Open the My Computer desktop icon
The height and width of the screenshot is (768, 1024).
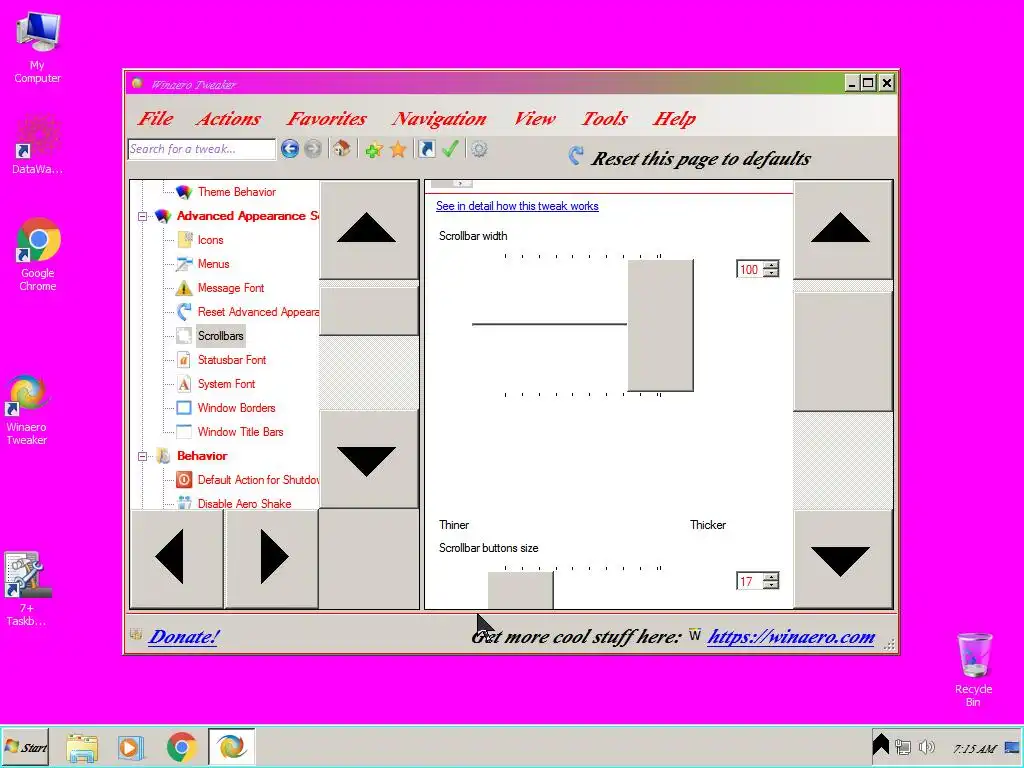[37, 47]
